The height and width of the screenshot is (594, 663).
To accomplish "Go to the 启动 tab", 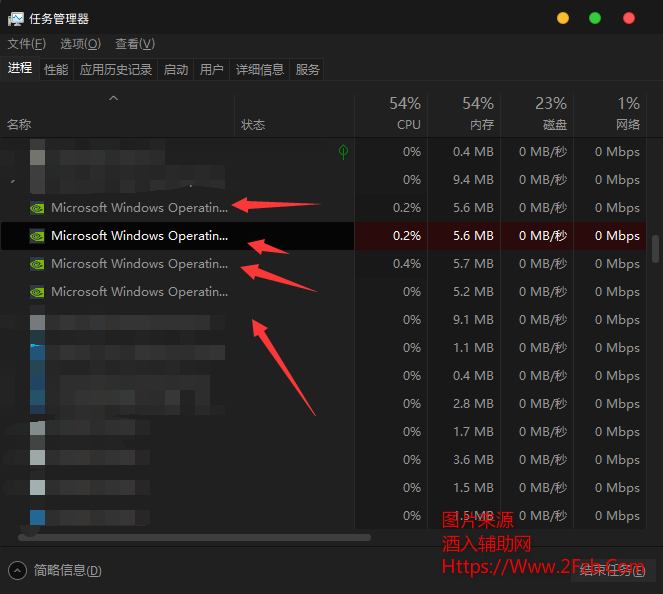I will [175, 69].
